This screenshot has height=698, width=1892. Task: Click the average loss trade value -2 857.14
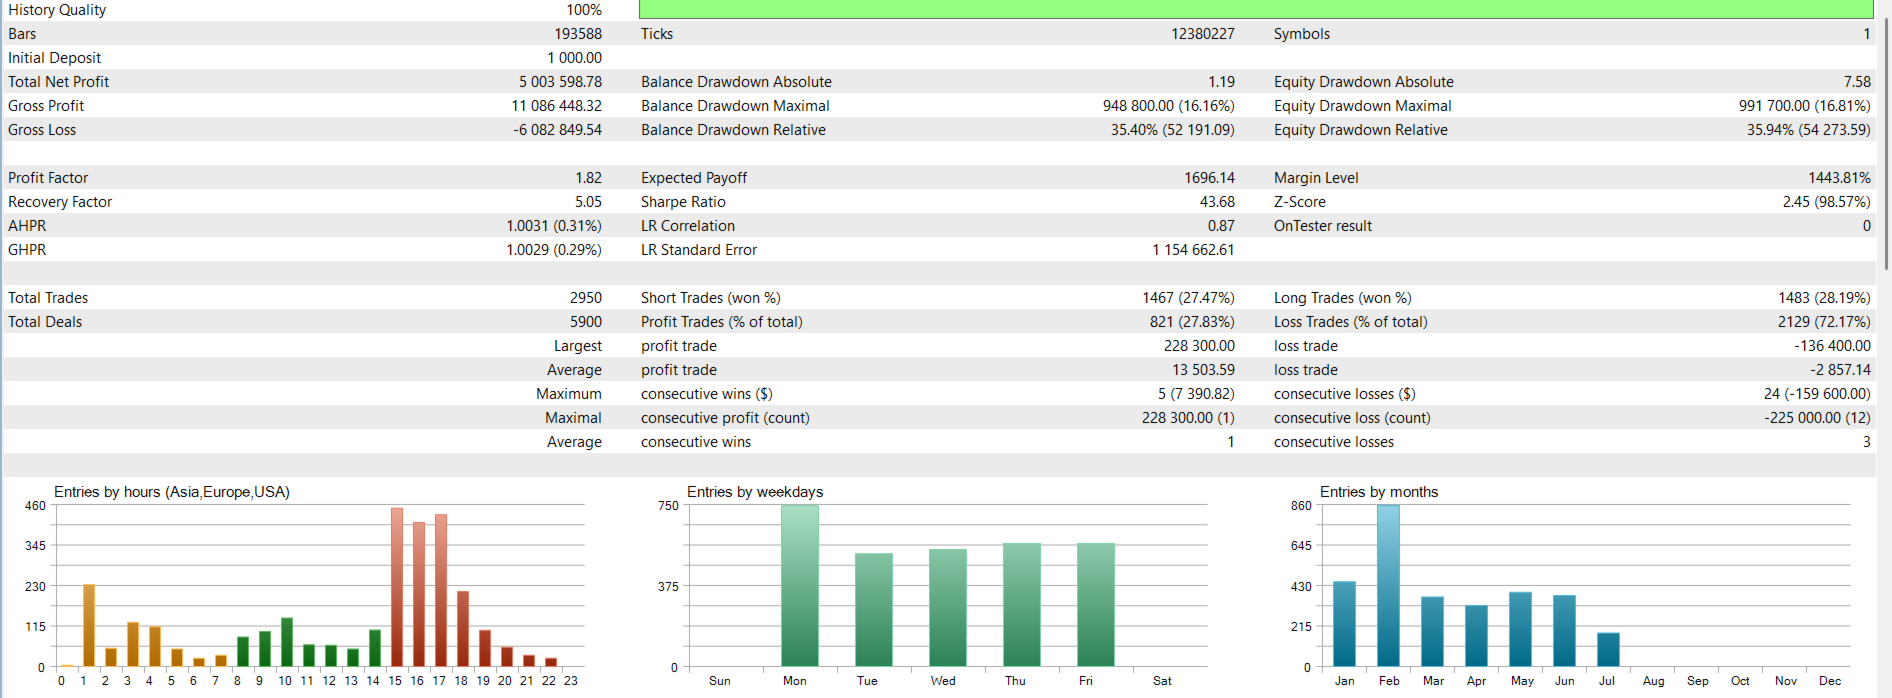click(x=1840, y=370)
